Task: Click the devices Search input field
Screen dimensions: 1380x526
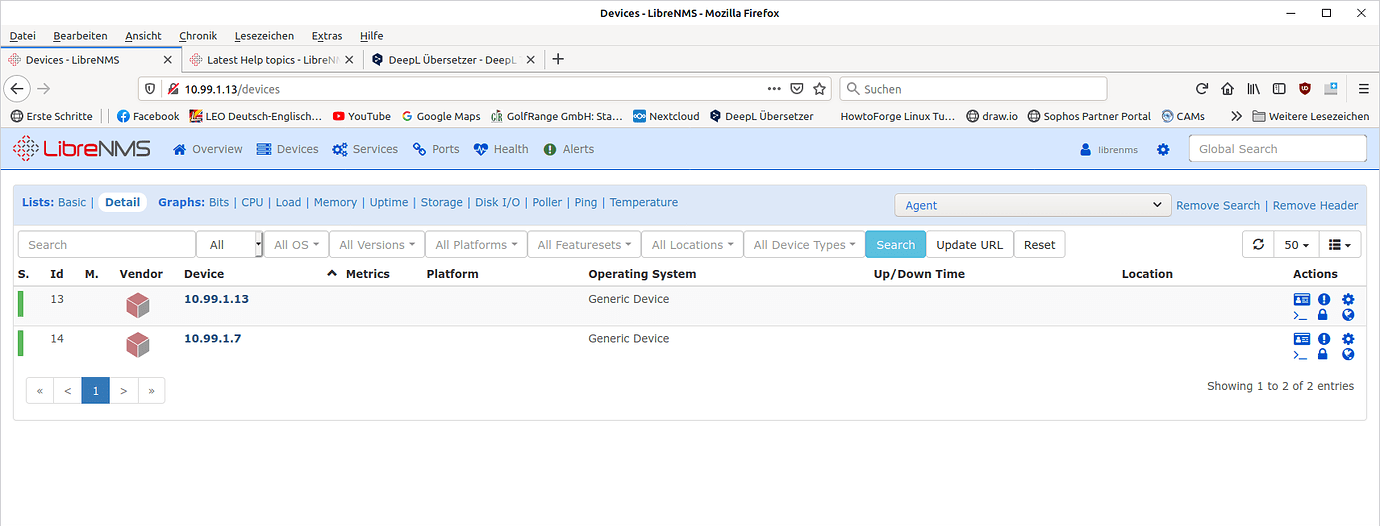Action: 107,245
